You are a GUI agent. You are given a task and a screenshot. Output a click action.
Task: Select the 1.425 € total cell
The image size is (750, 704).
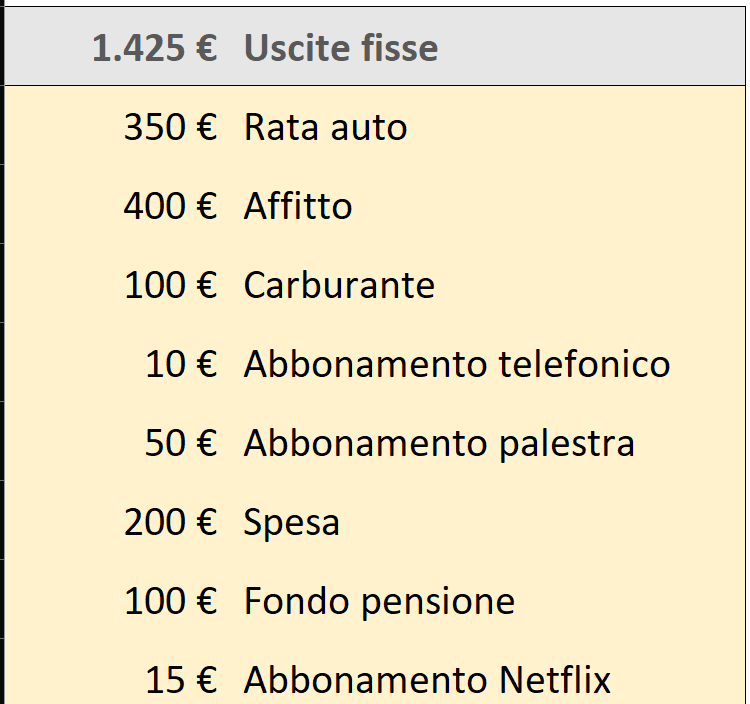click(155, 48)
